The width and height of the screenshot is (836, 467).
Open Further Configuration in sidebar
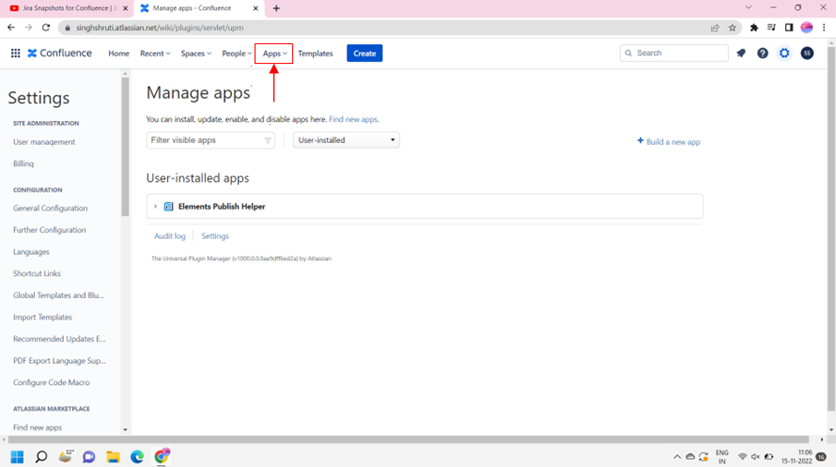click(50, 230)
